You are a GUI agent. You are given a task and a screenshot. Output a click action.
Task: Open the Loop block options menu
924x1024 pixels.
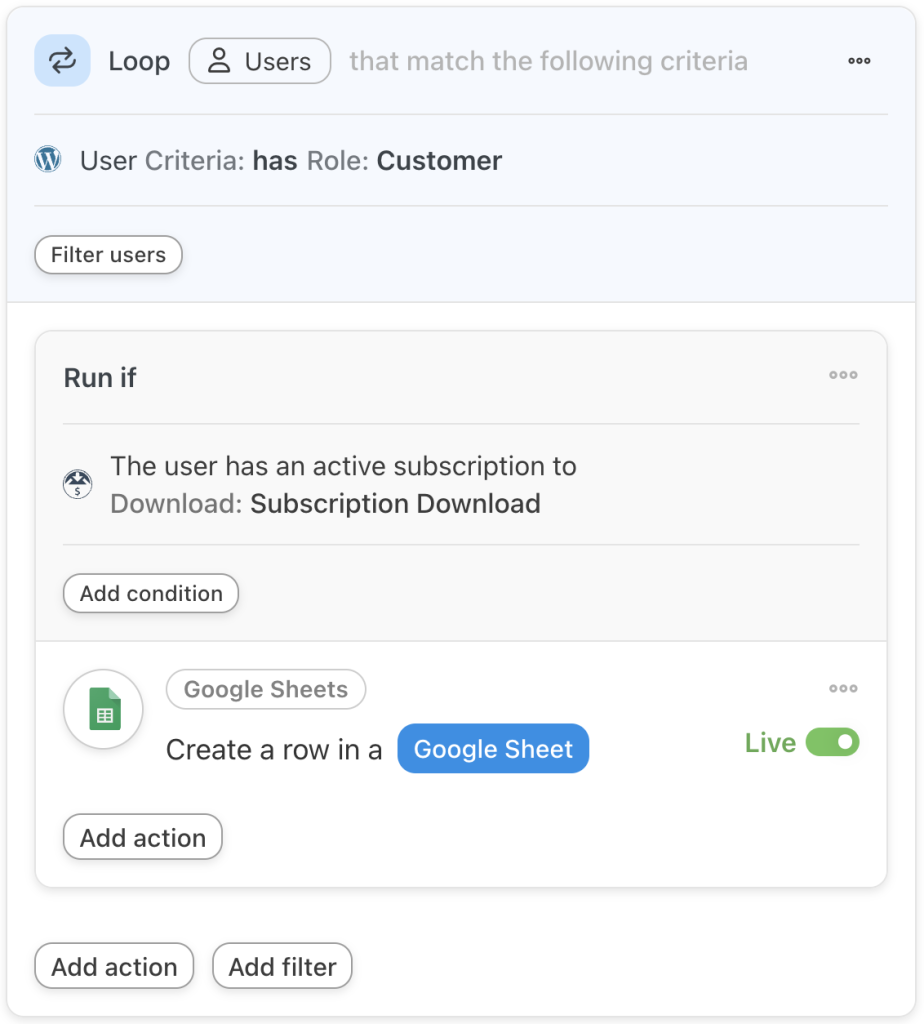[858, 61]
